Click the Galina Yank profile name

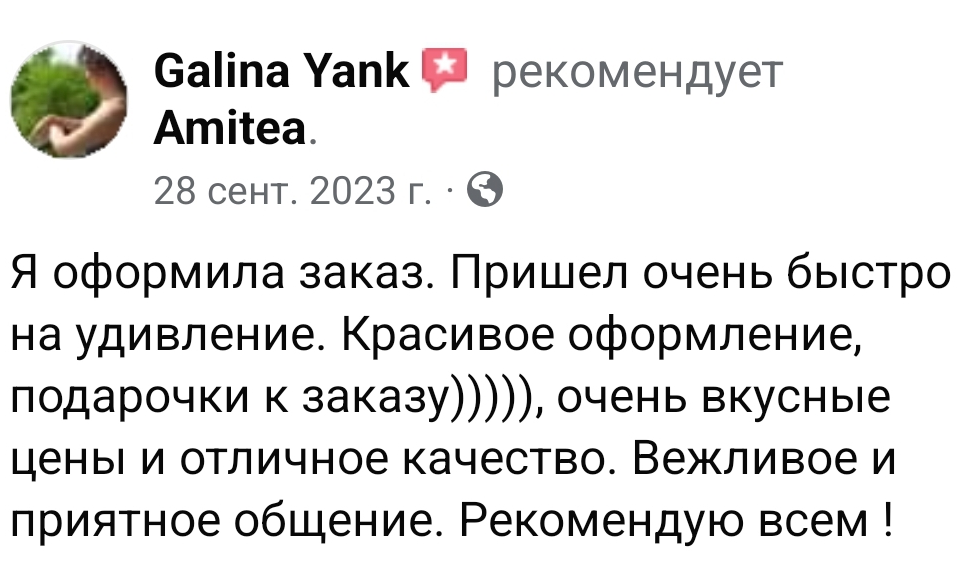282,73
